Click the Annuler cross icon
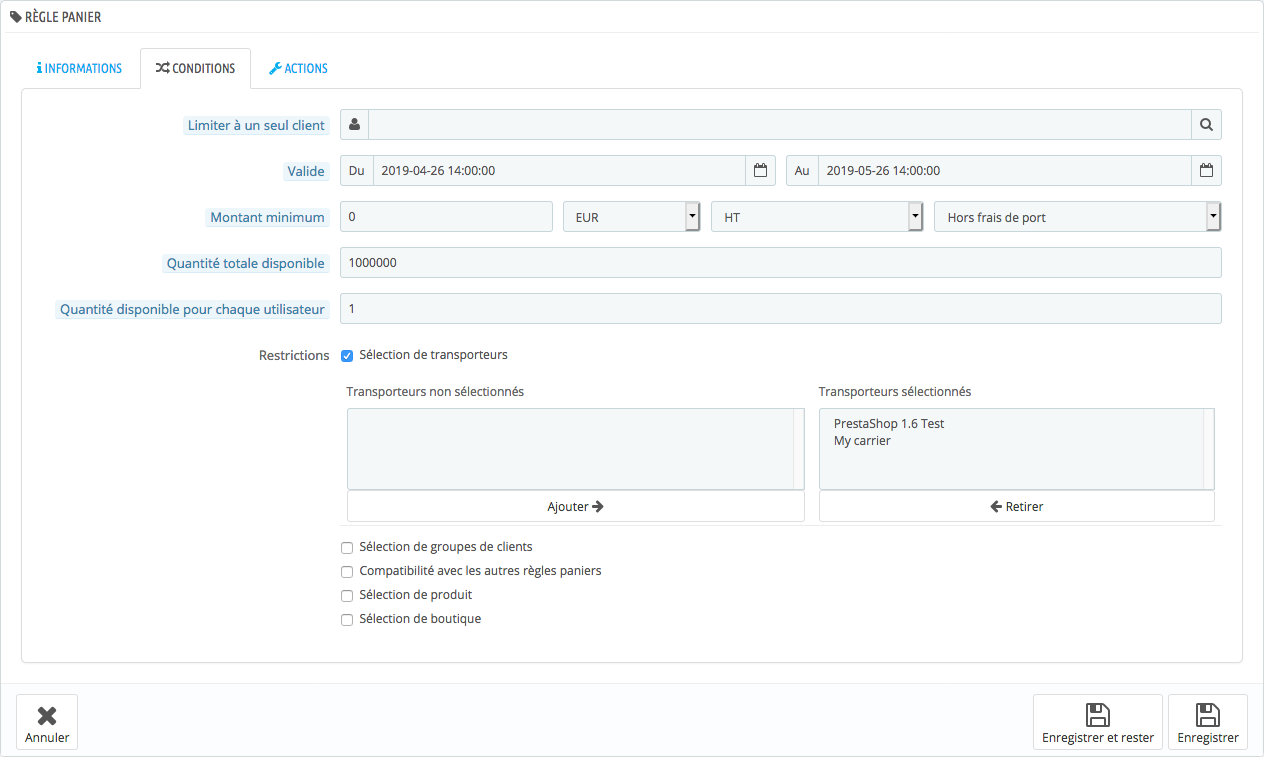This screenshot has height=757, width=1264. point(47,716)
